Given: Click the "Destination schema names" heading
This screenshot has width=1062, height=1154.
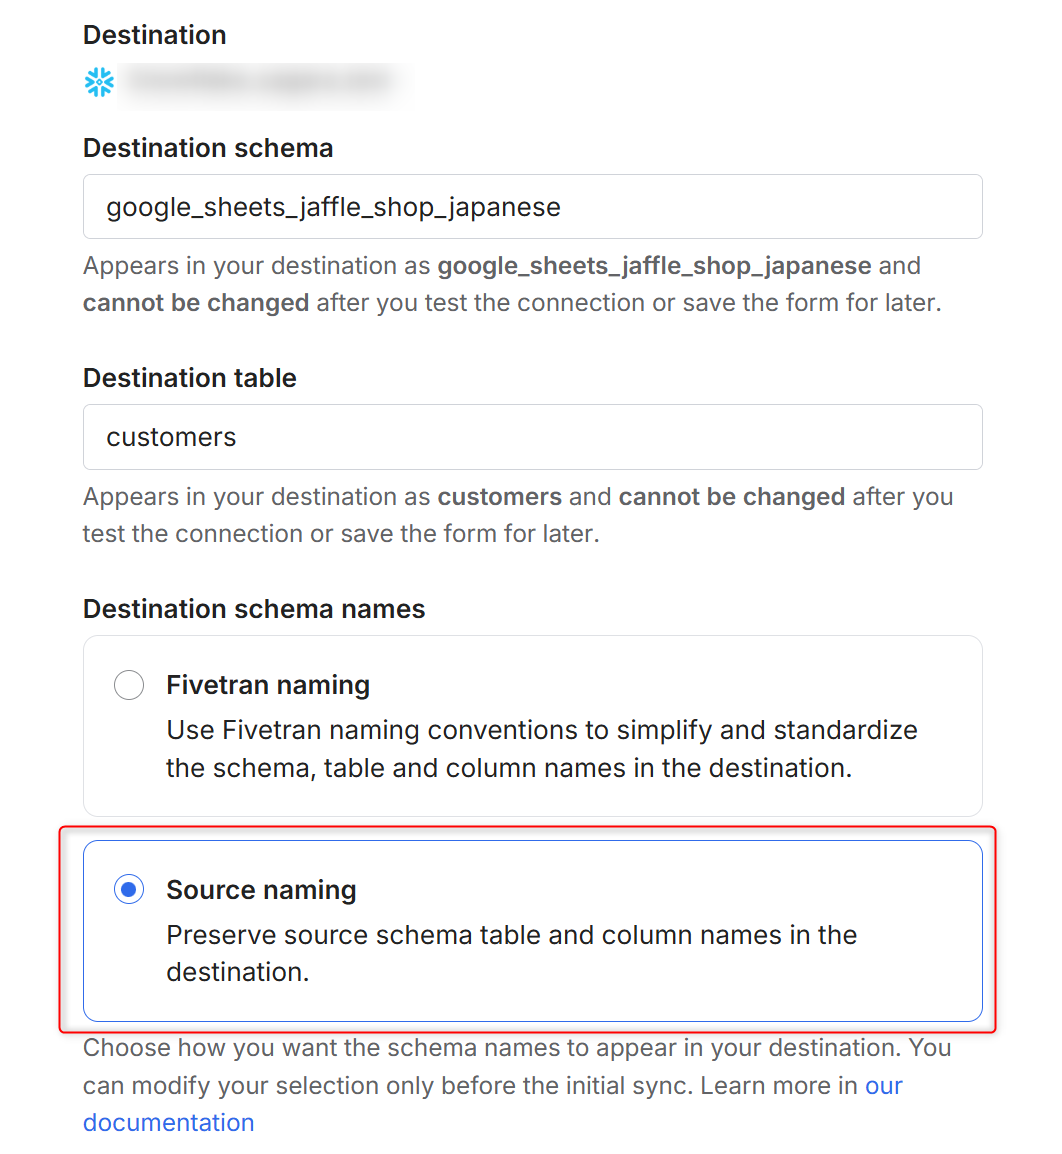Looking at the screenshot, I should click(x=254, y=609).
